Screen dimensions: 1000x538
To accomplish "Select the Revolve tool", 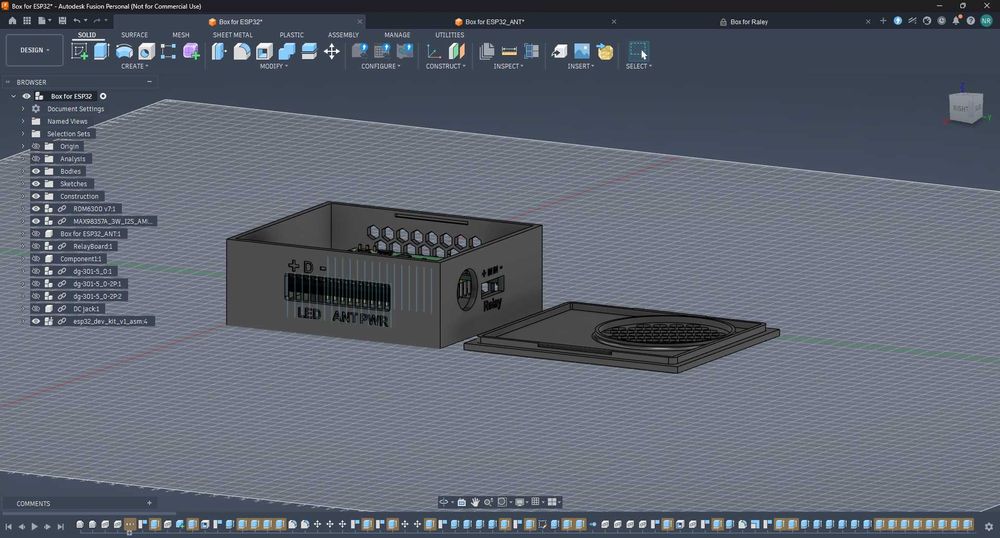I will (x=124, y=51).
